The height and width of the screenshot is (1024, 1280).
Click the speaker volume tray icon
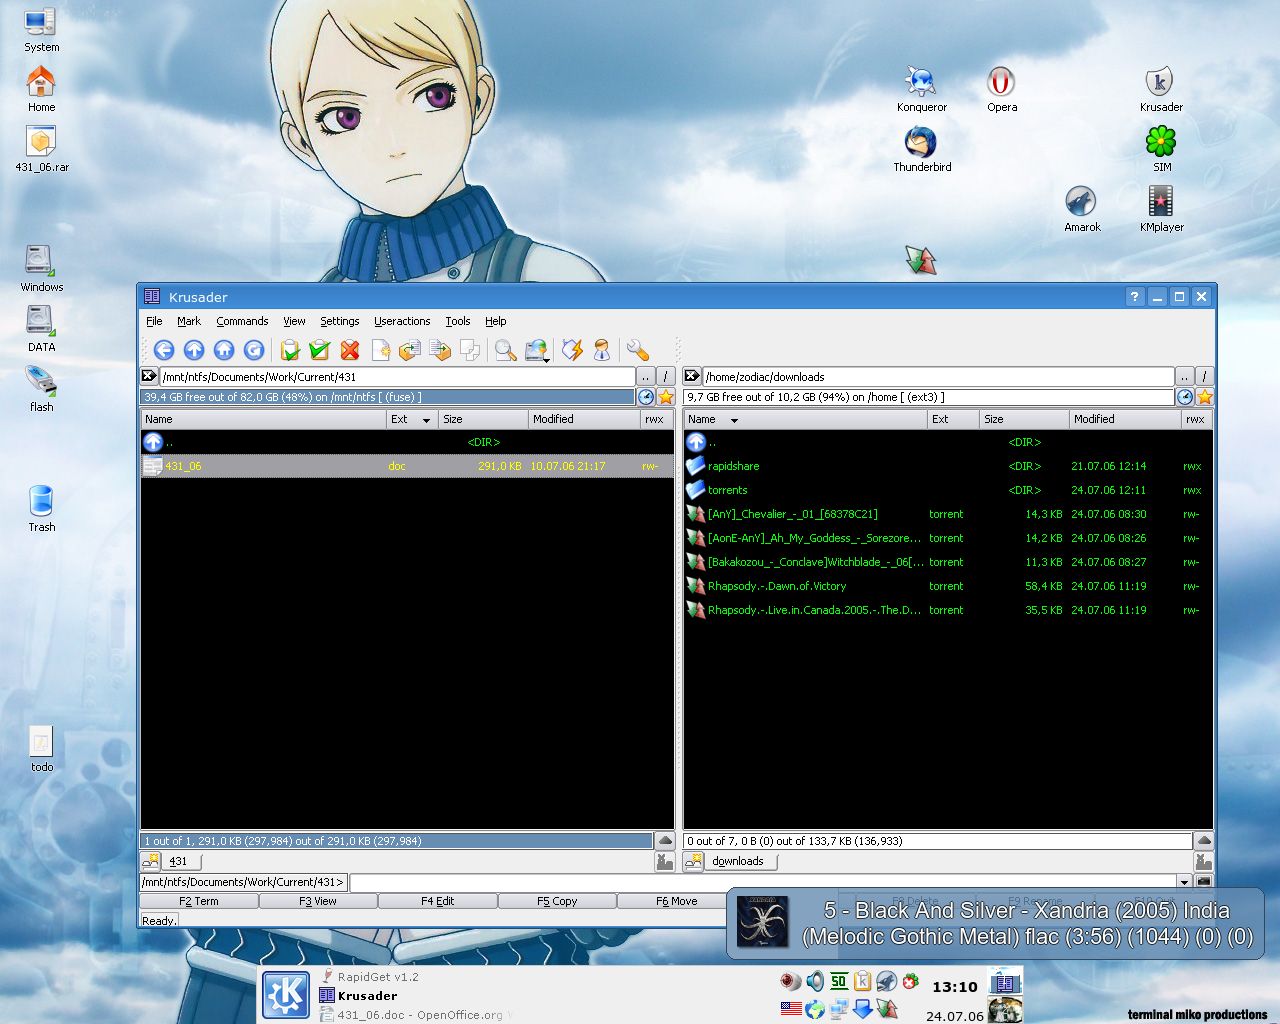click(815, 981)
